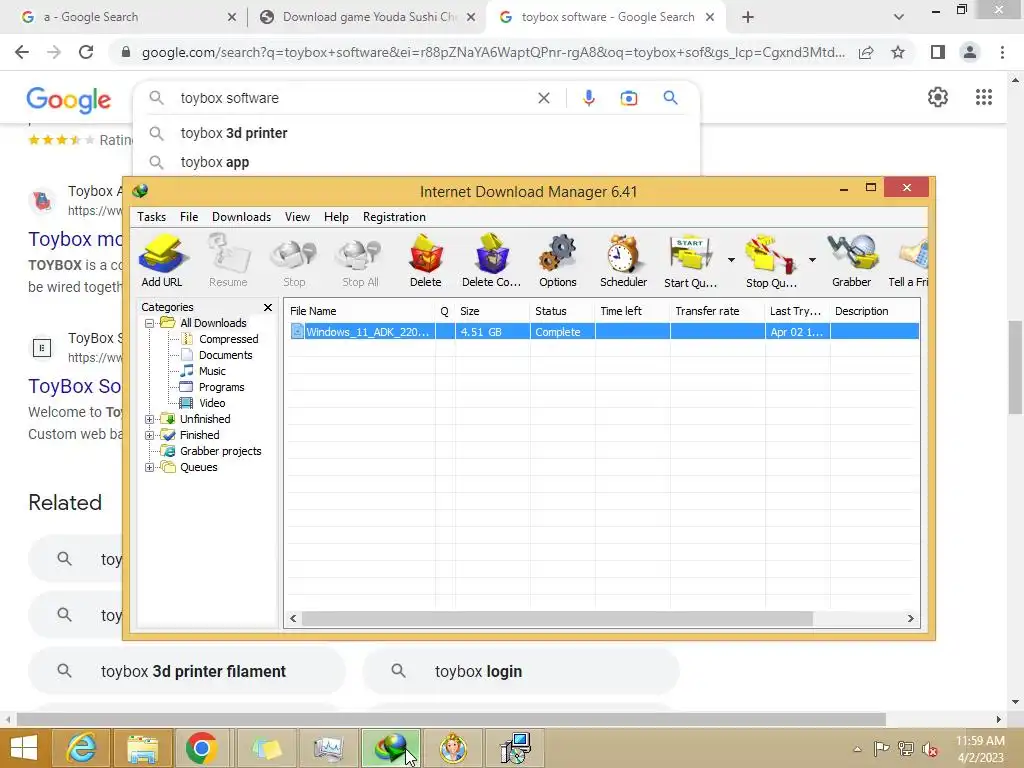1024x768 pixels.
Task: Select the Documents category
Action: pos(225,355)
